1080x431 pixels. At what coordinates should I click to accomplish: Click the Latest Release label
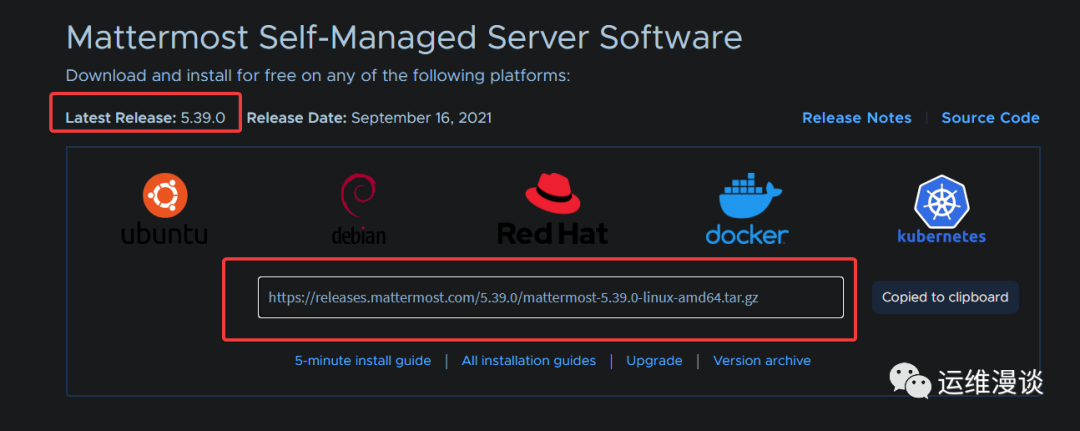pos(120,118)
